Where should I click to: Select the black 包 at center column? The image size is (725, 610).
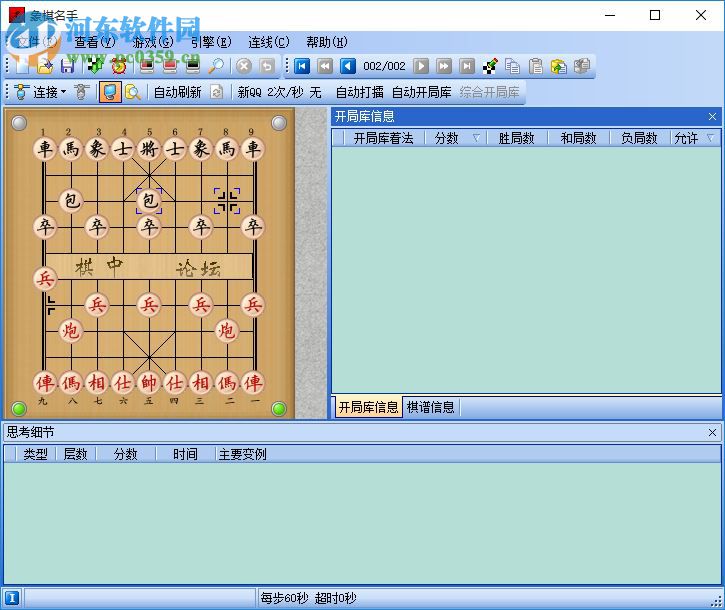[x=149, y=201]
